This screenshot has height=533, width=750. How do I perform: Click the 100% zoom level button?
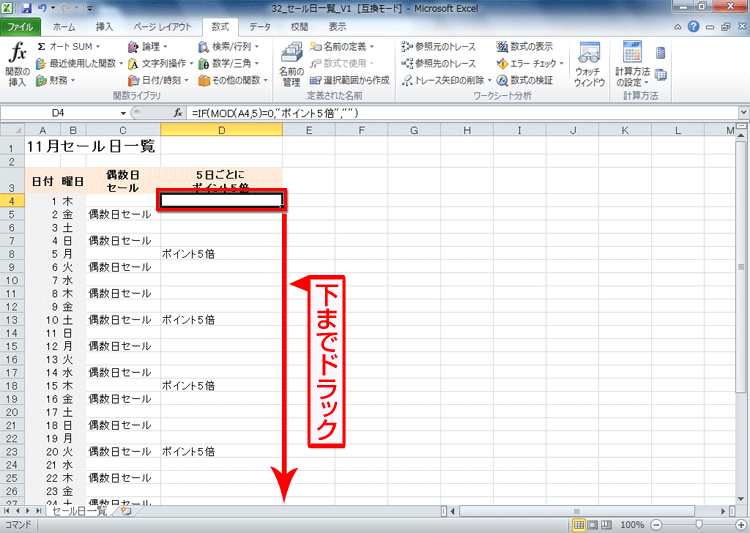click(x=632, y=525)
